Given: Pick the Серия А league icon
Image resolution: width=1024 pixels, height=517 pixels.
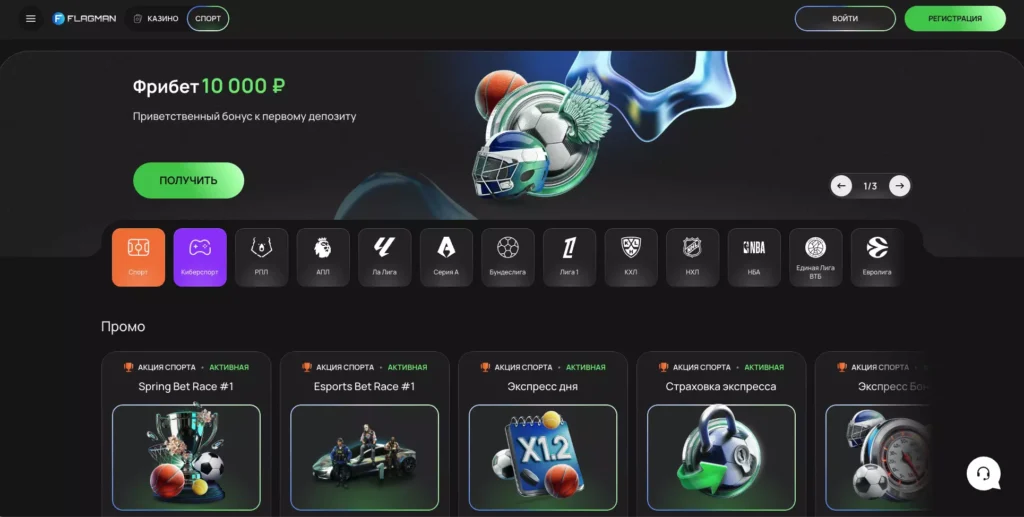Looking at the screenshot, I should click(x=446, y=257).
